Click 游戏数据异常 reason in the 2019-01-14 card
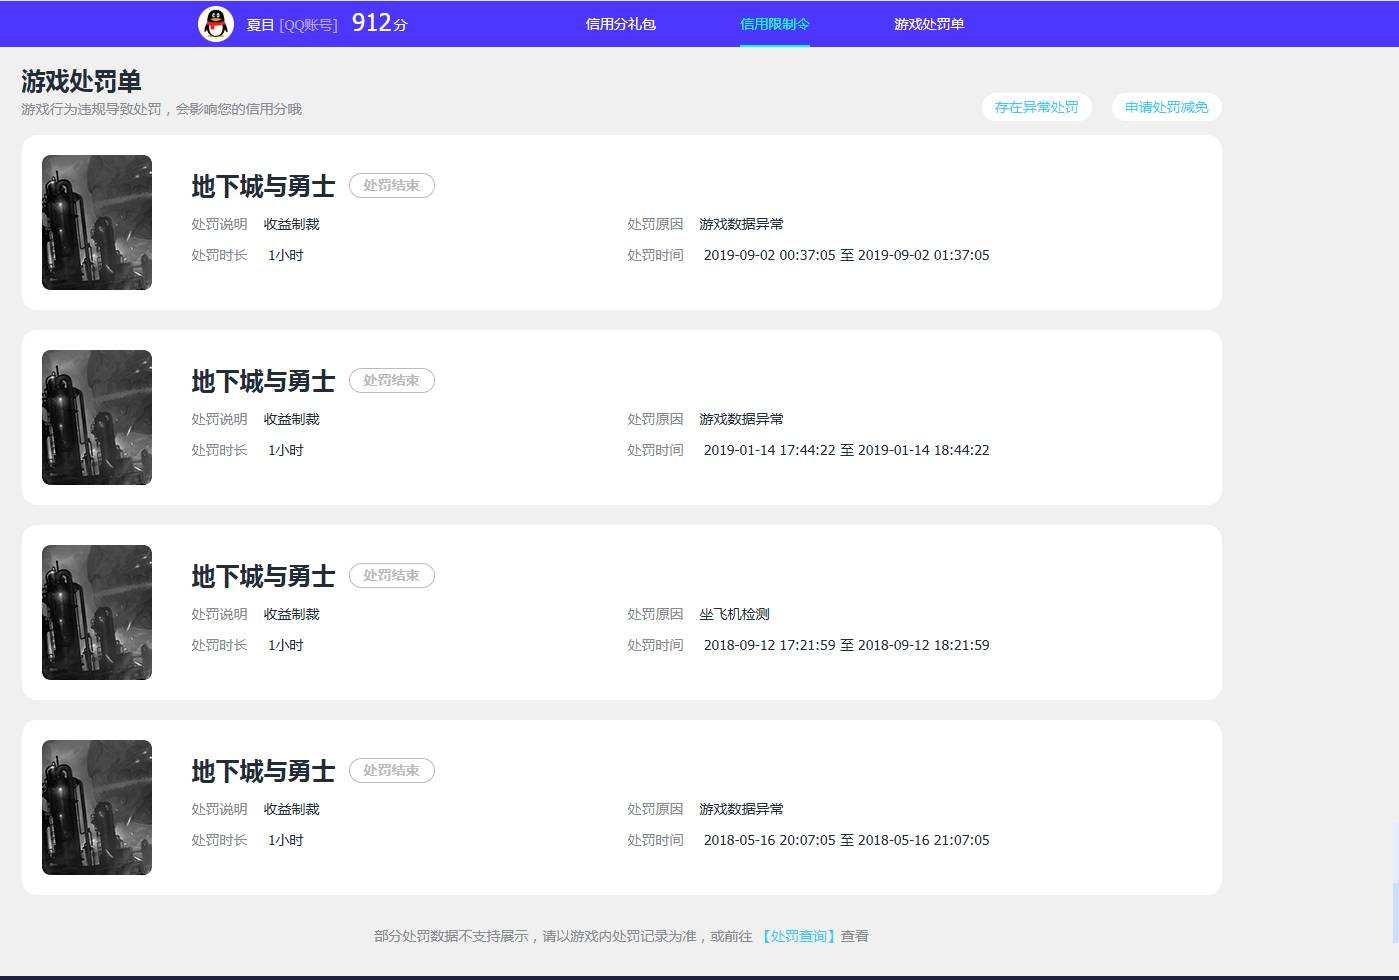 coord(741,419)
